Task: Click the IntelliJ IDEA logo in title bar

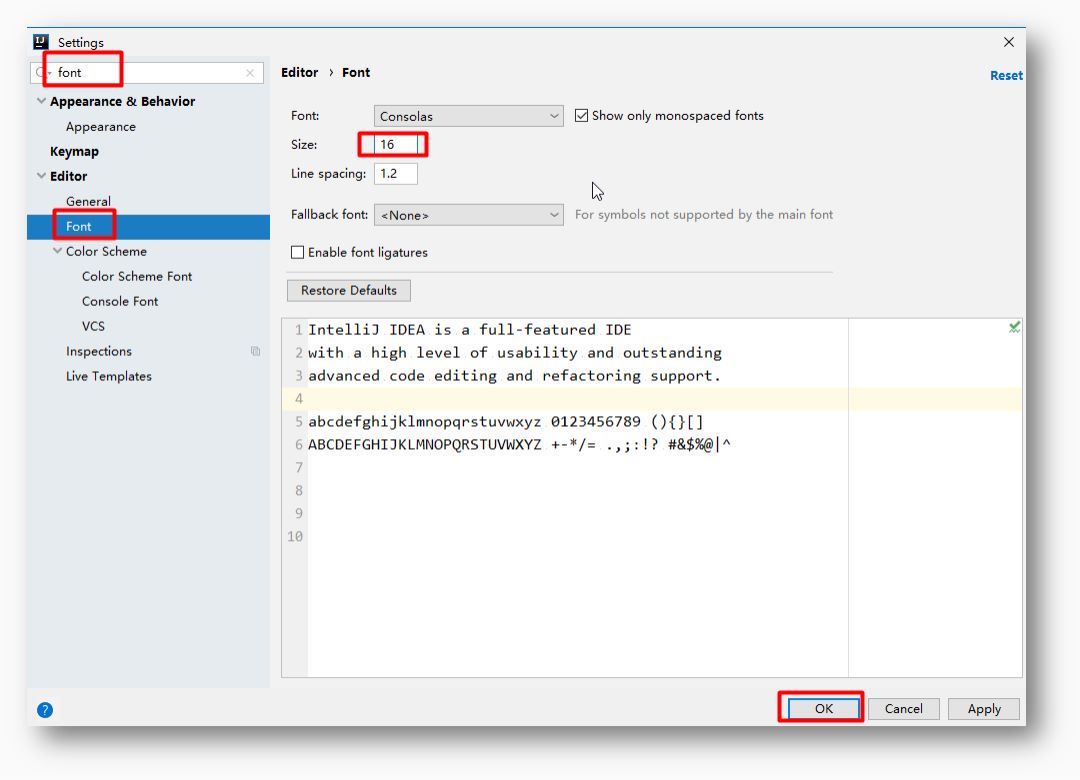Action: click(41, 42)
